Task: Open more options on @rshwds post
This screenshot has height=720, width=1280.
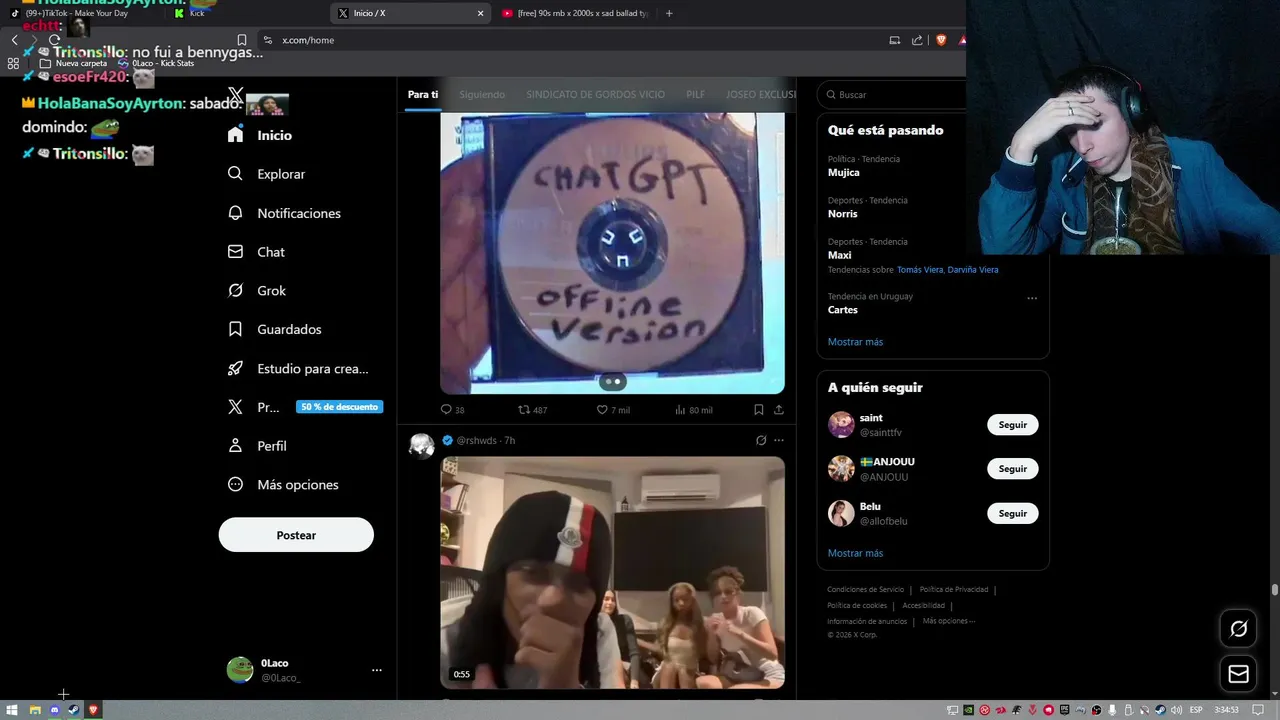Action: 778,440
